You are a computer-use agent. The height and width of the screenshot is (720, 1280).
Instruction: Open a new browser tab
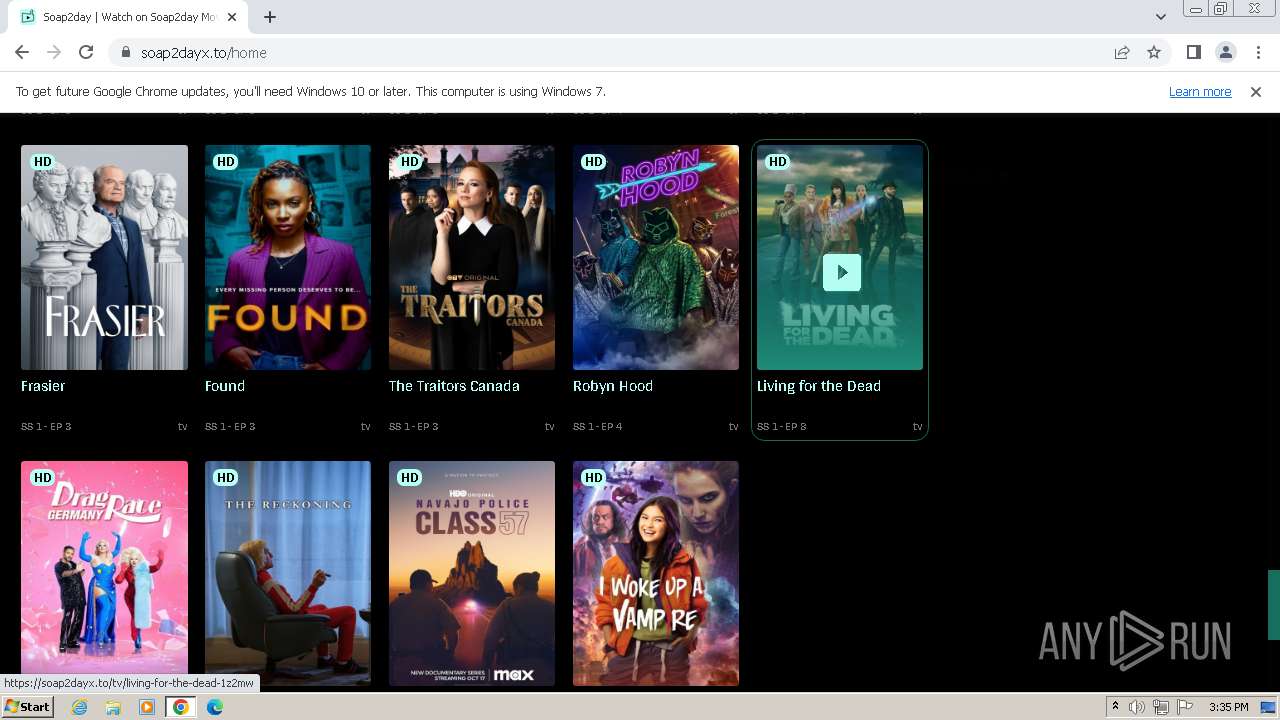(270, 17)
